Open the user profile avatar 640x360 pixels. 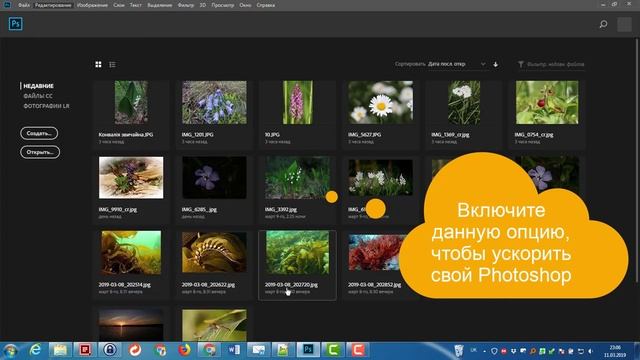(624, 24)
